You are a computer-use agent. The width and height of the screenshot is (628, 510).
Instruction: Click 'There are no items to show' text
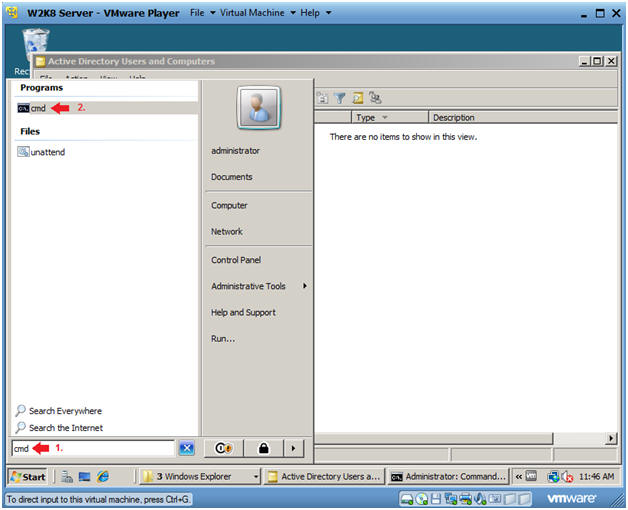pos(403,137)
